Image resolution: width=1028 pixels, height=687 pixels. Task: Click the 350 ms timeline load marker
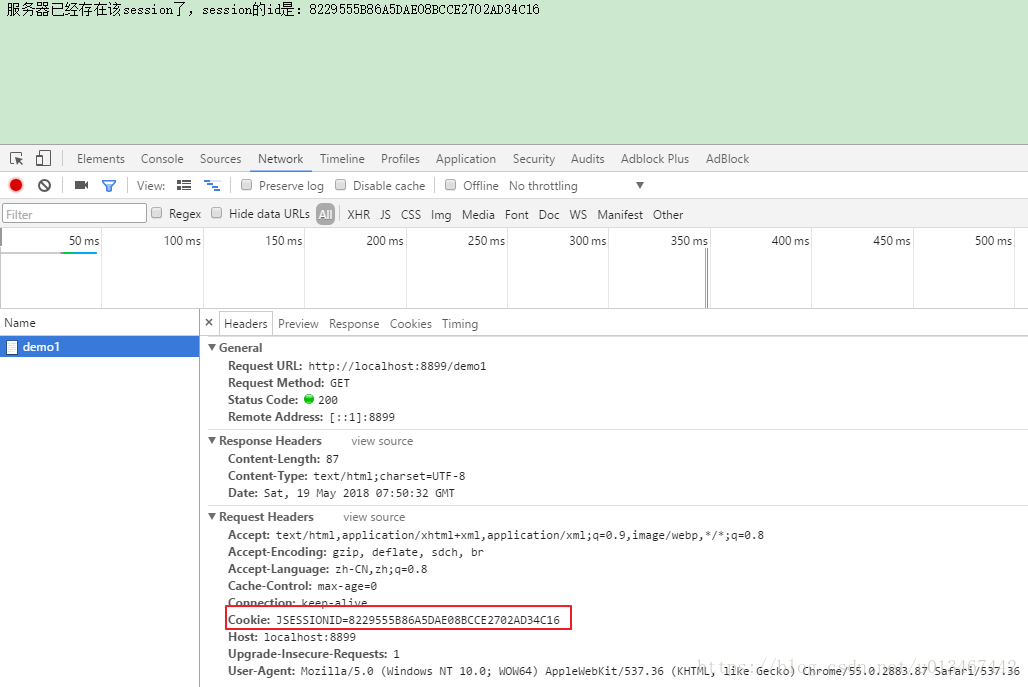pyautogui.click(x=707, y=278)
